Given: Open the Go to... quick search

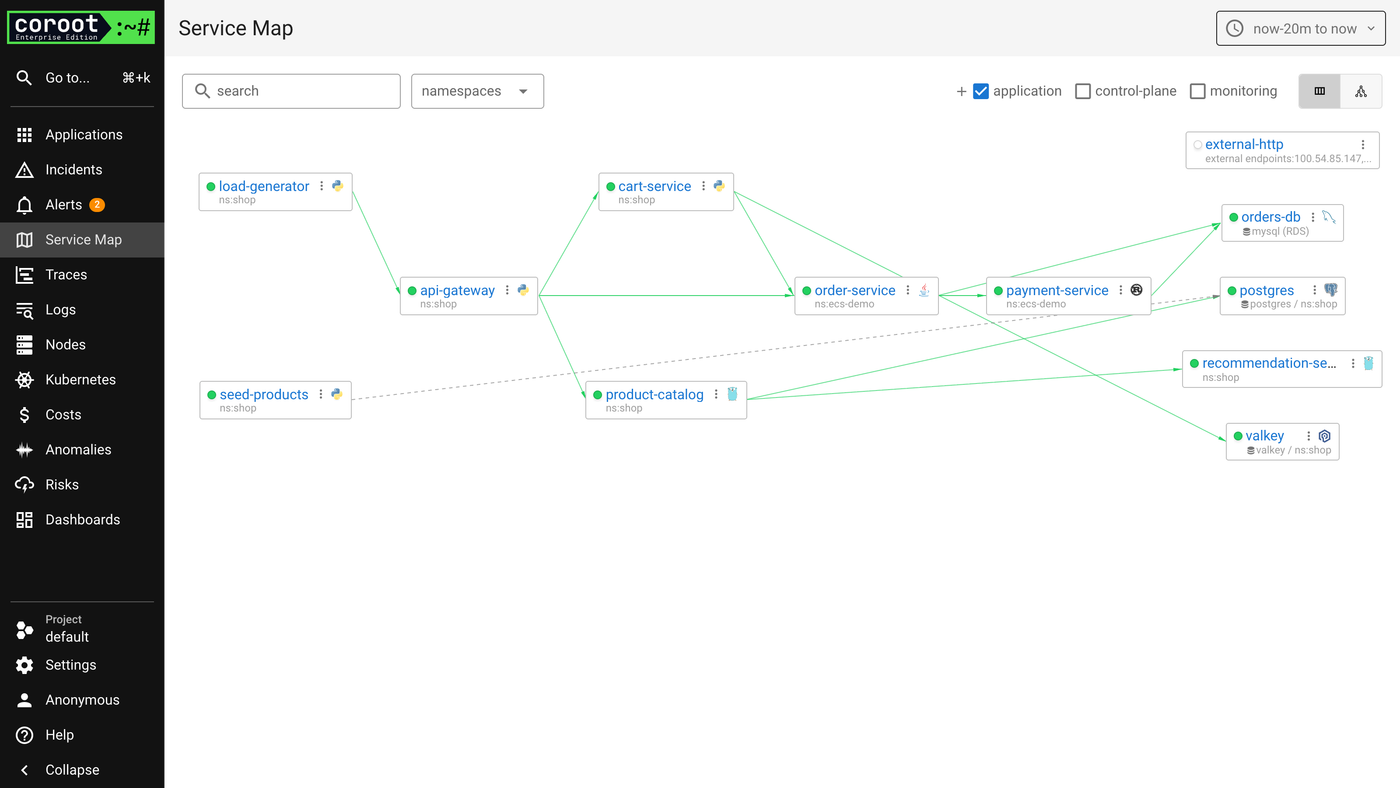Looking at the screenshot, I should (82, 78).
